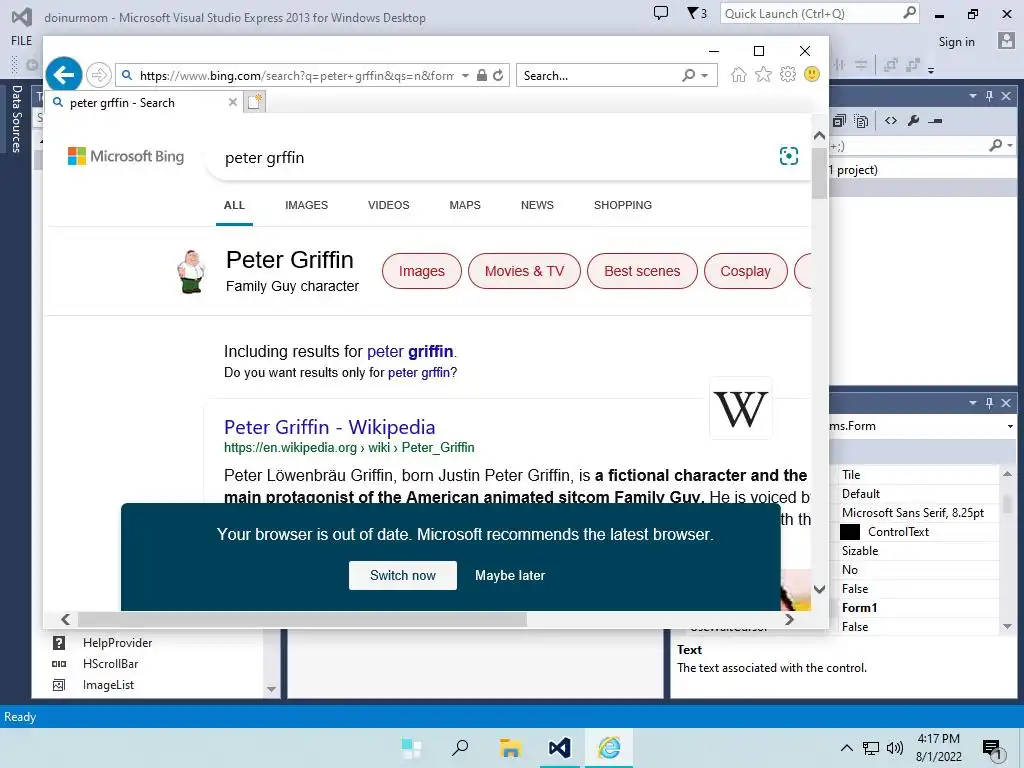This screenshot has height=768, width=1024.
Task: Open the FILE menu
Action: point(22,40)
